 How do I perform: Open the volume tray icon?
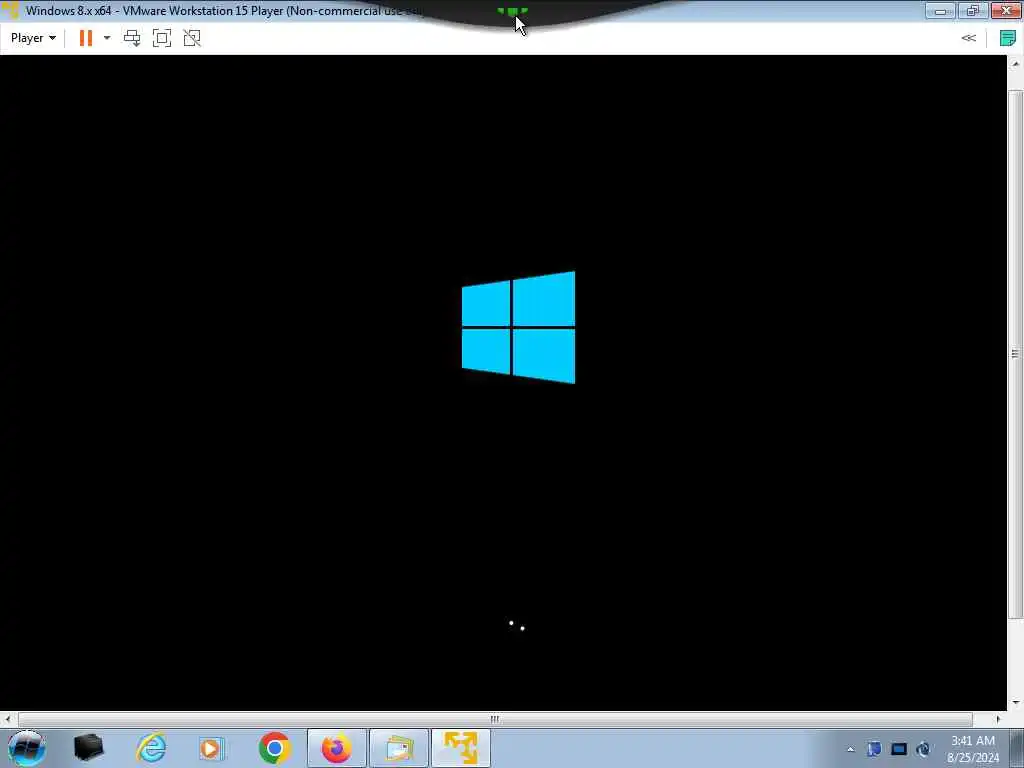click(x=923, y=749)
